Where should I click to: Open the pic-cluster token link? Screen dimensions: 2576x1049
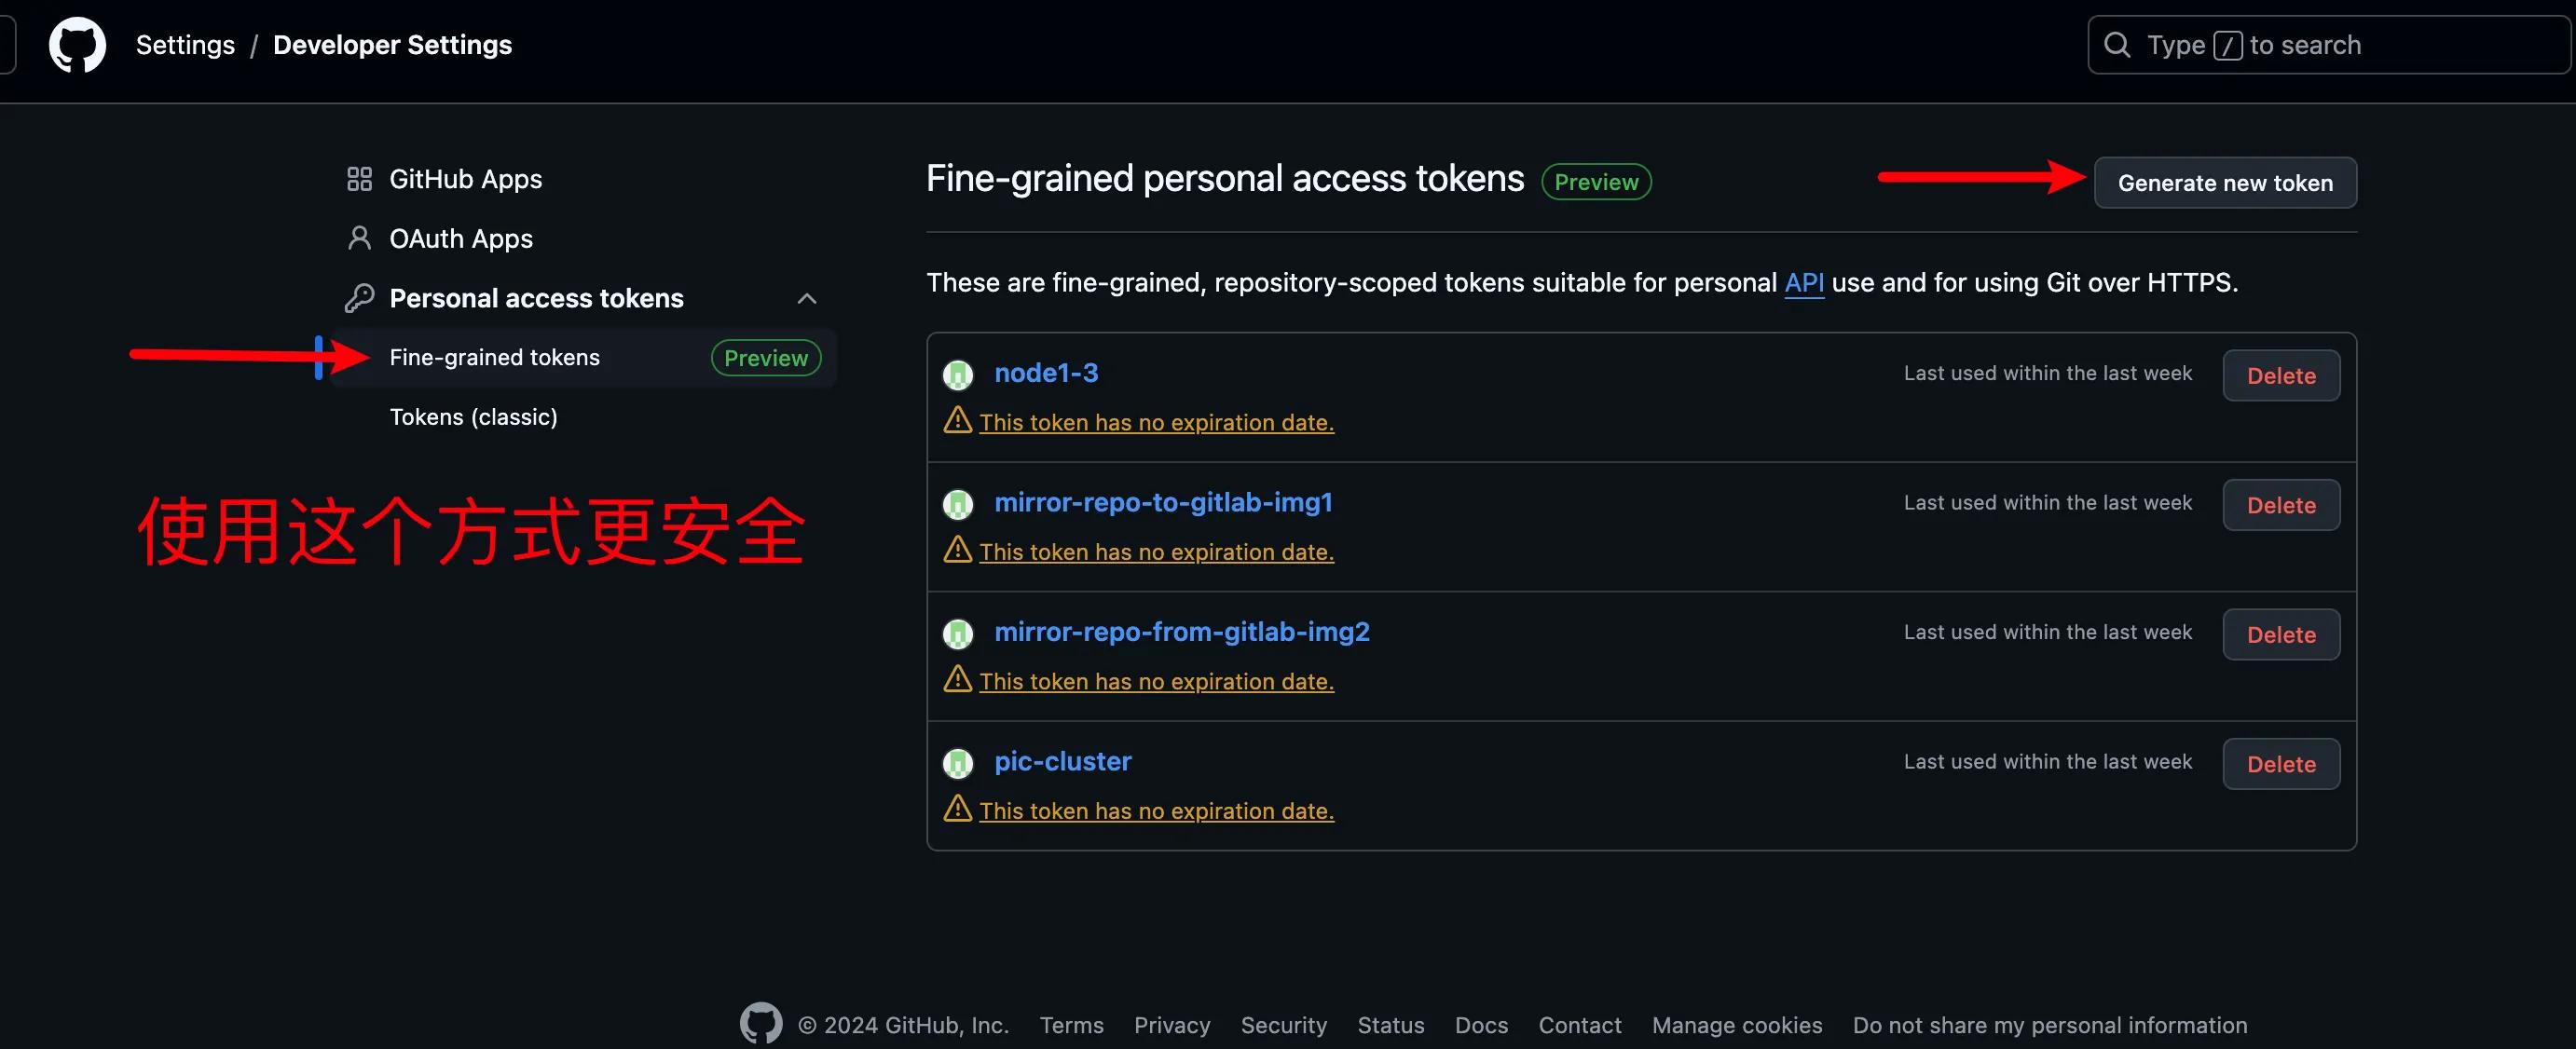point(1063,761)
